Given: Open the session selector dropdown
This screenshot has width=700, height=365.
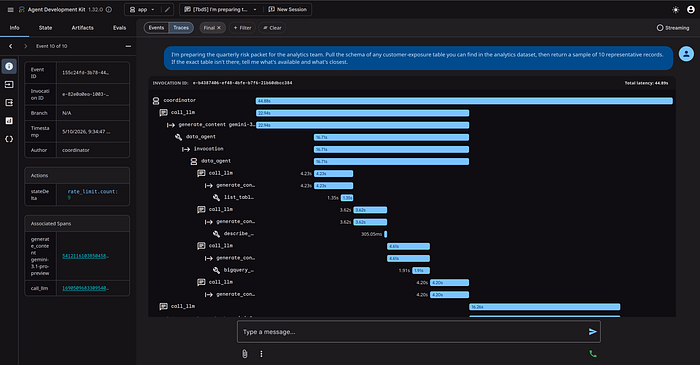Looking at the screenshot, I should [221, 9].
